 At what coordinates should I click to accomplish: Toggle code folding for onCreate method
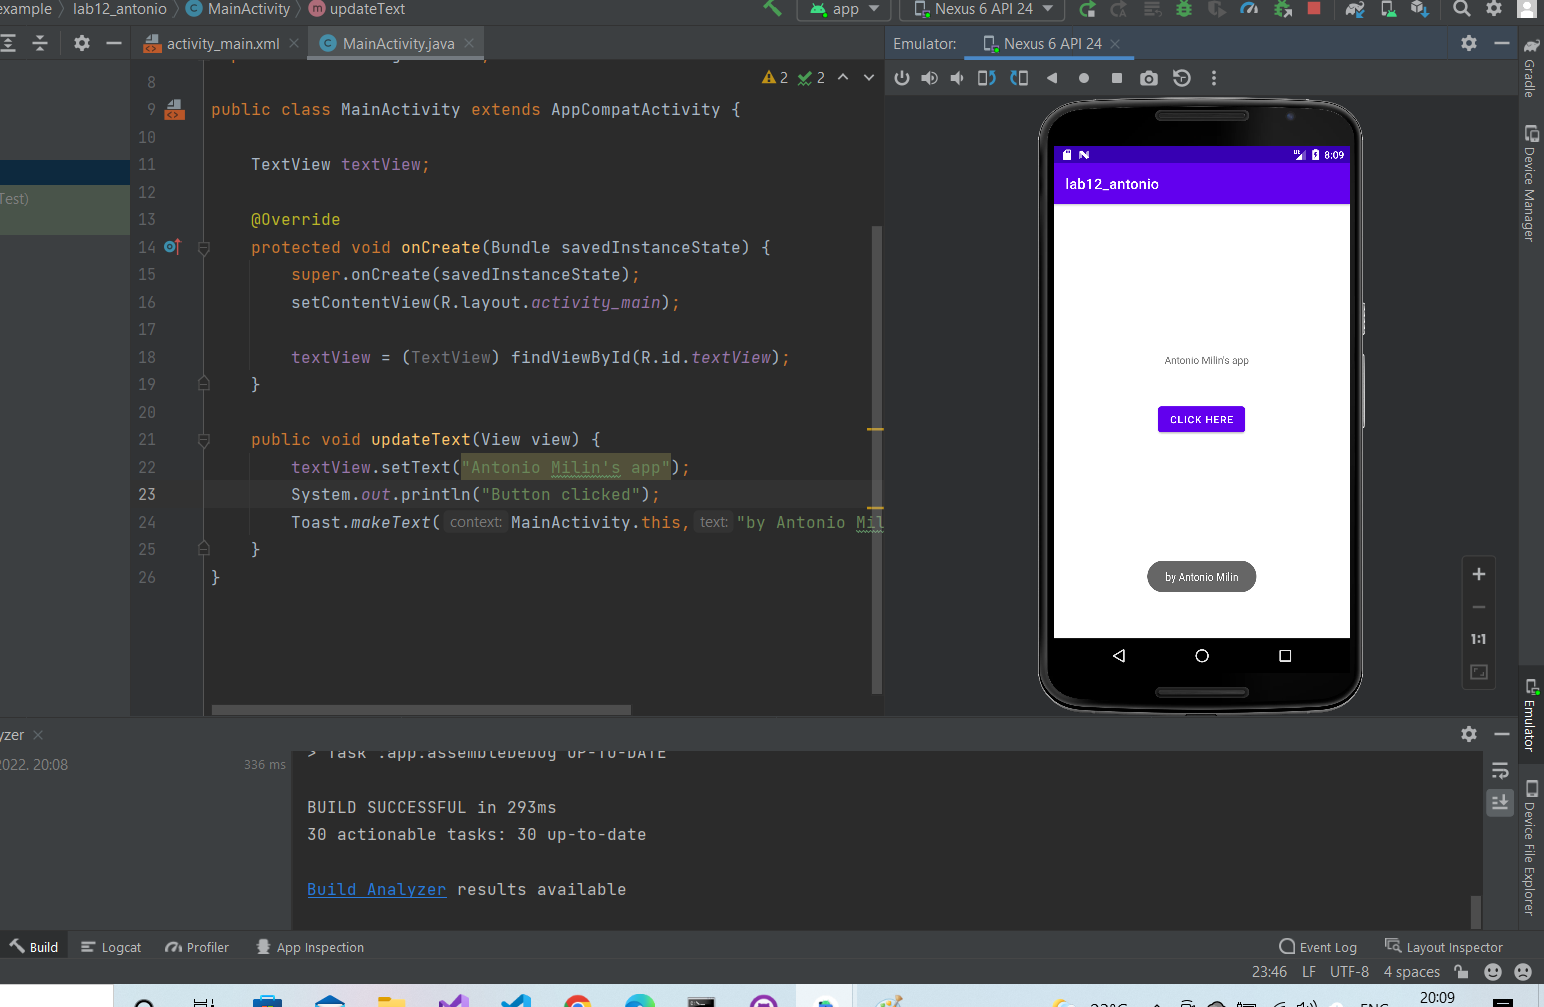point(204,248)
